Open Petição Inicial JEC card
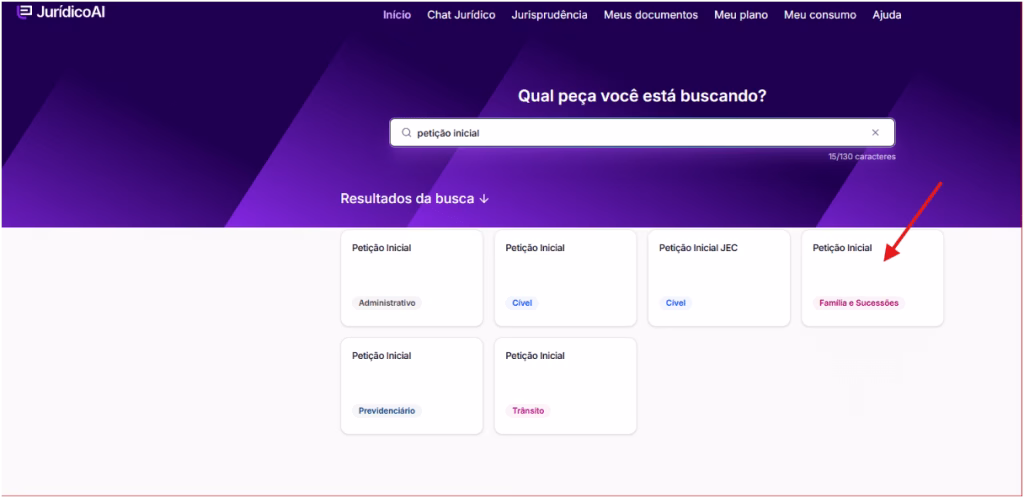Viewport: 1024px width, 498px height. point(718,278)
